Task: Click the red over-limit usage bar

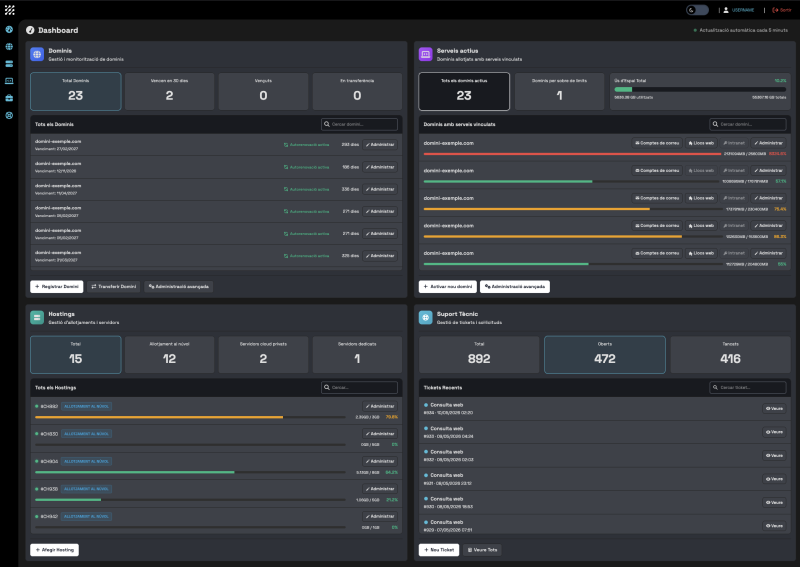Action: (572, 154)
